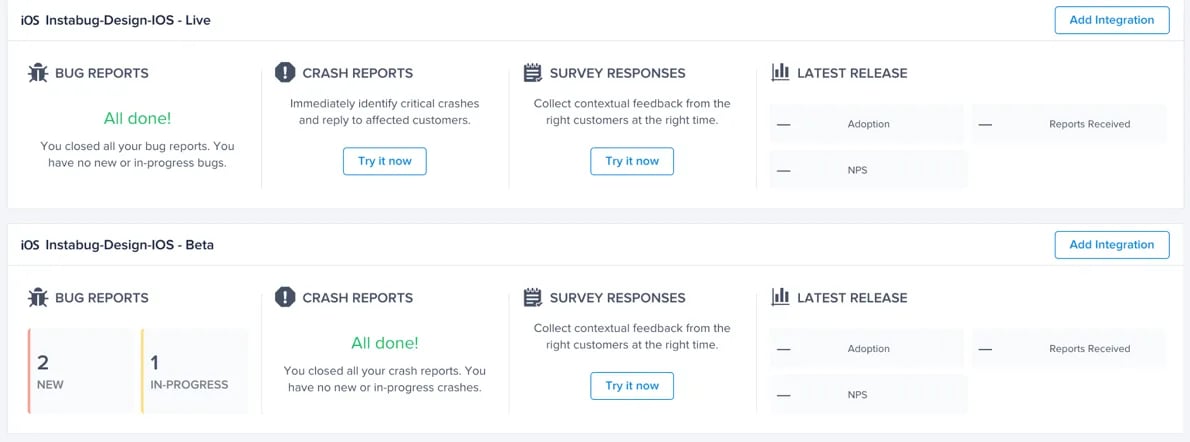Try survey responses now in Live app
Image resolution: width=1190 pixels, height=442 pixels.
[x=632, y=161]
